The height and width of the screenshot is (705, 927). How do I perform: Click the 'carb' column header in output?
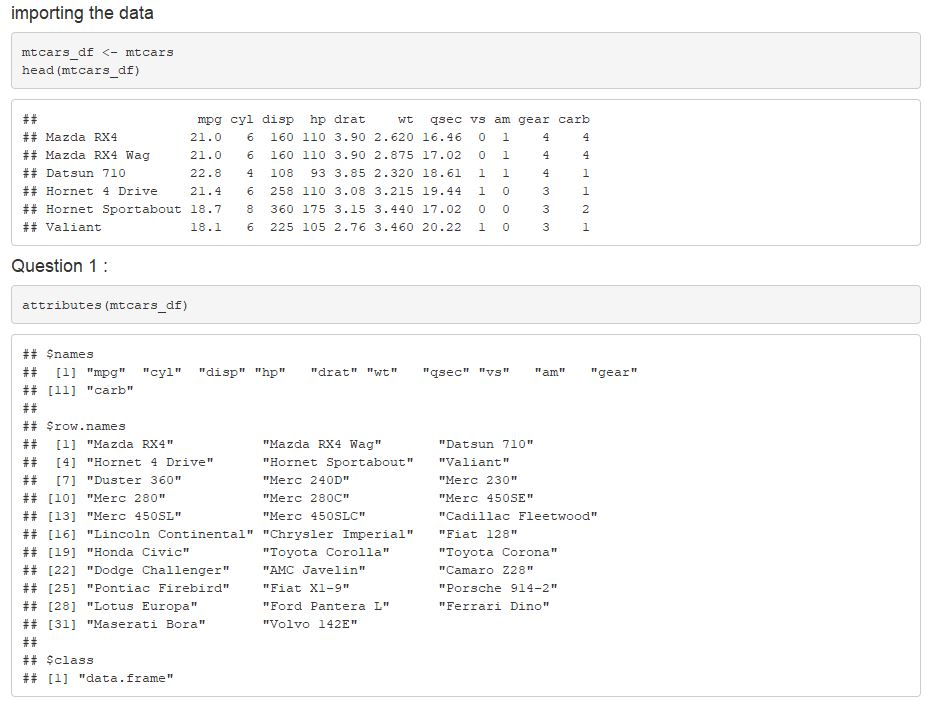click(574, 118)
